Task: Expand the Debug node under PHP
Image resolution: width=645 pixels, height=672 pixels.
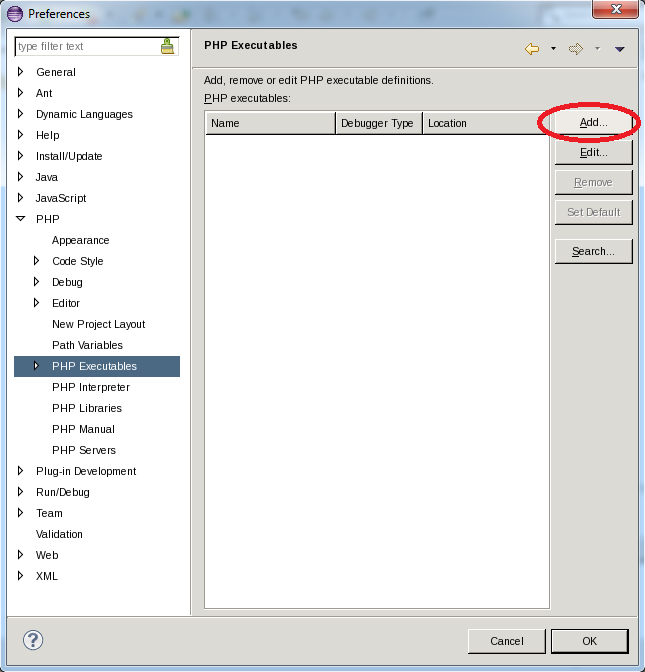Action: (x=36, y=282)
